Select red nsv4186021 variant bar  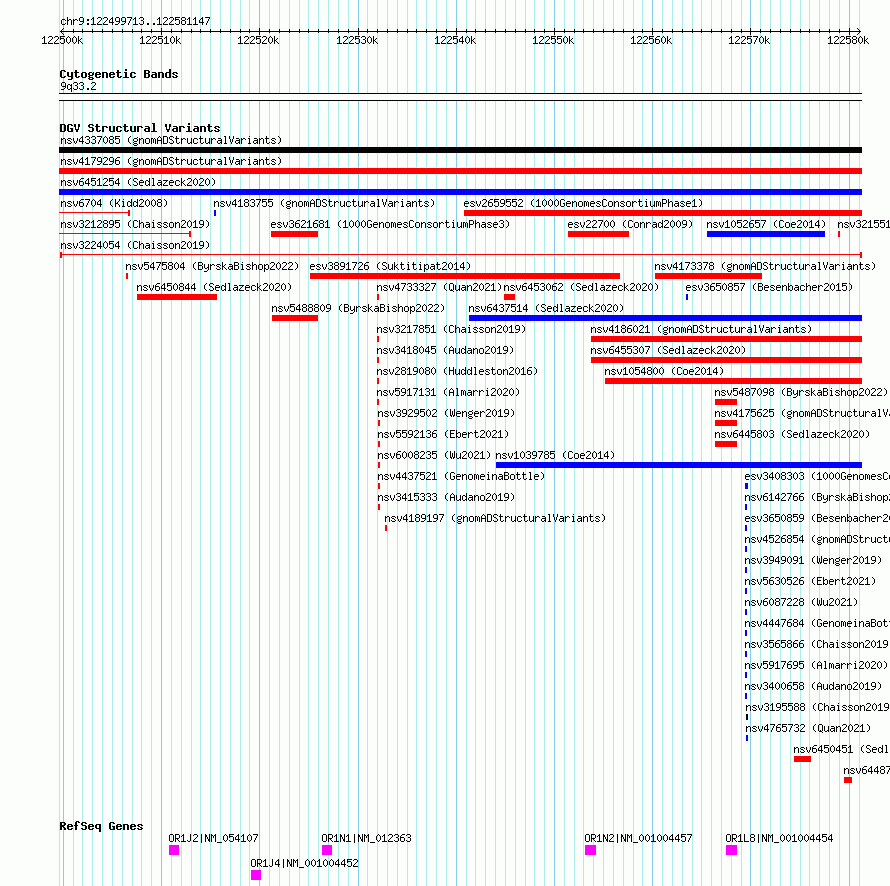click(726, 339)
